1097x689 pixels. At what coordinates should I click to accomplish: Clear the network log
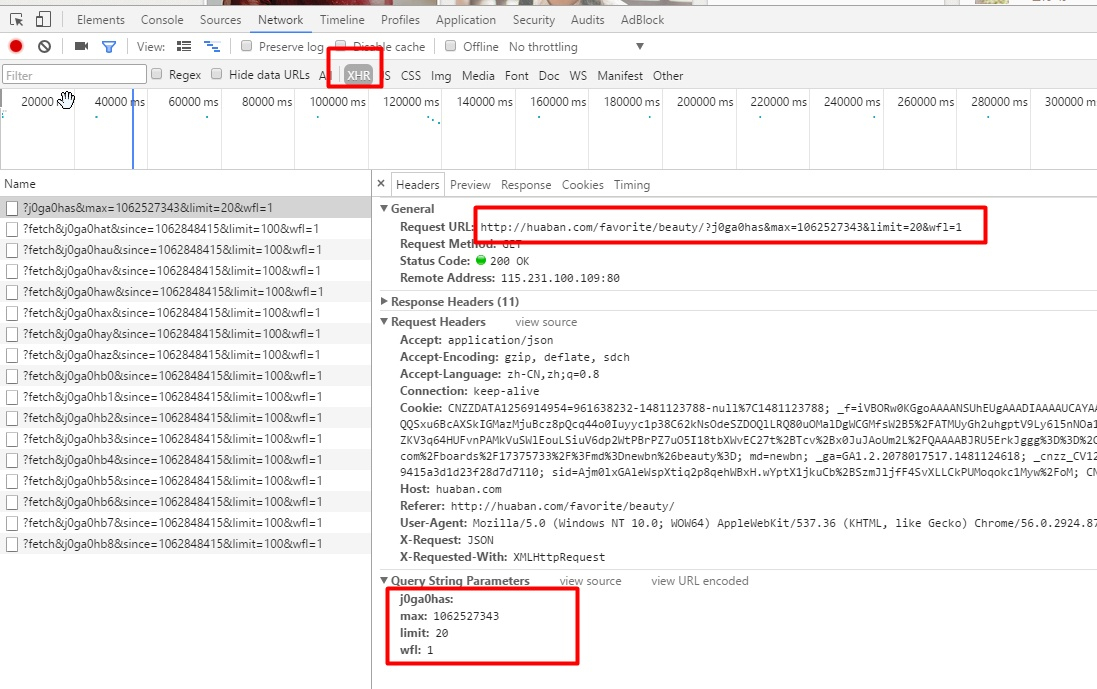[44, 46]
